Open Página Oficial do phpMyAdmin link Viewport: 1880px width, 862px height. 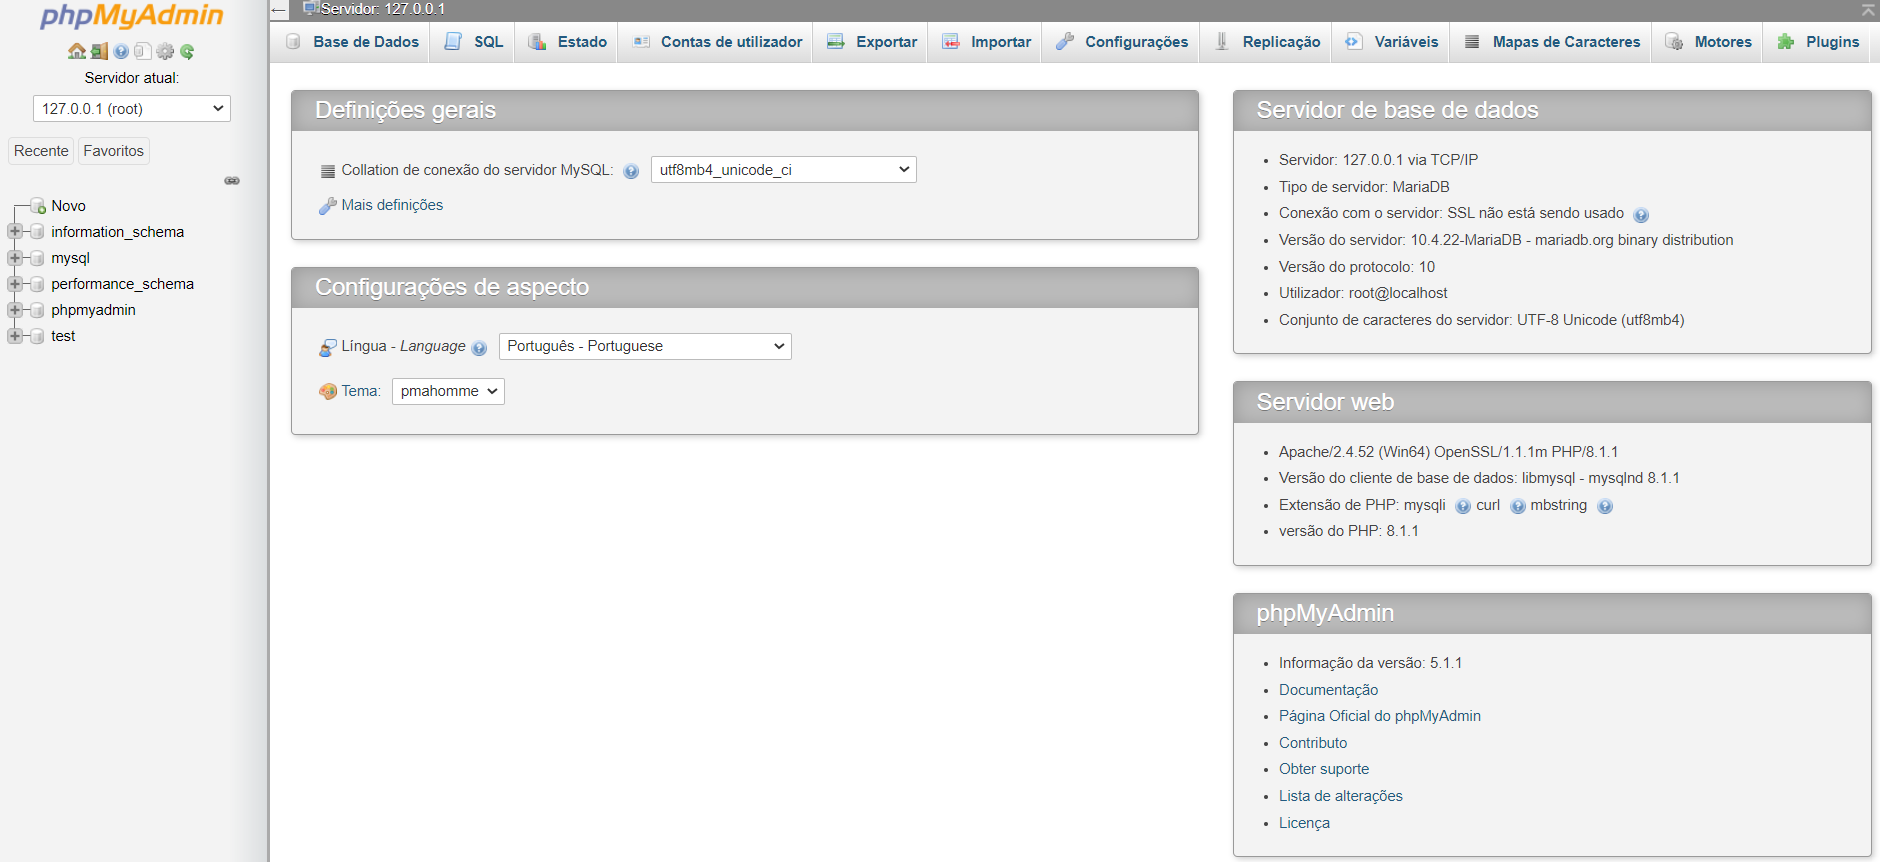click(x=1380, y=716)
